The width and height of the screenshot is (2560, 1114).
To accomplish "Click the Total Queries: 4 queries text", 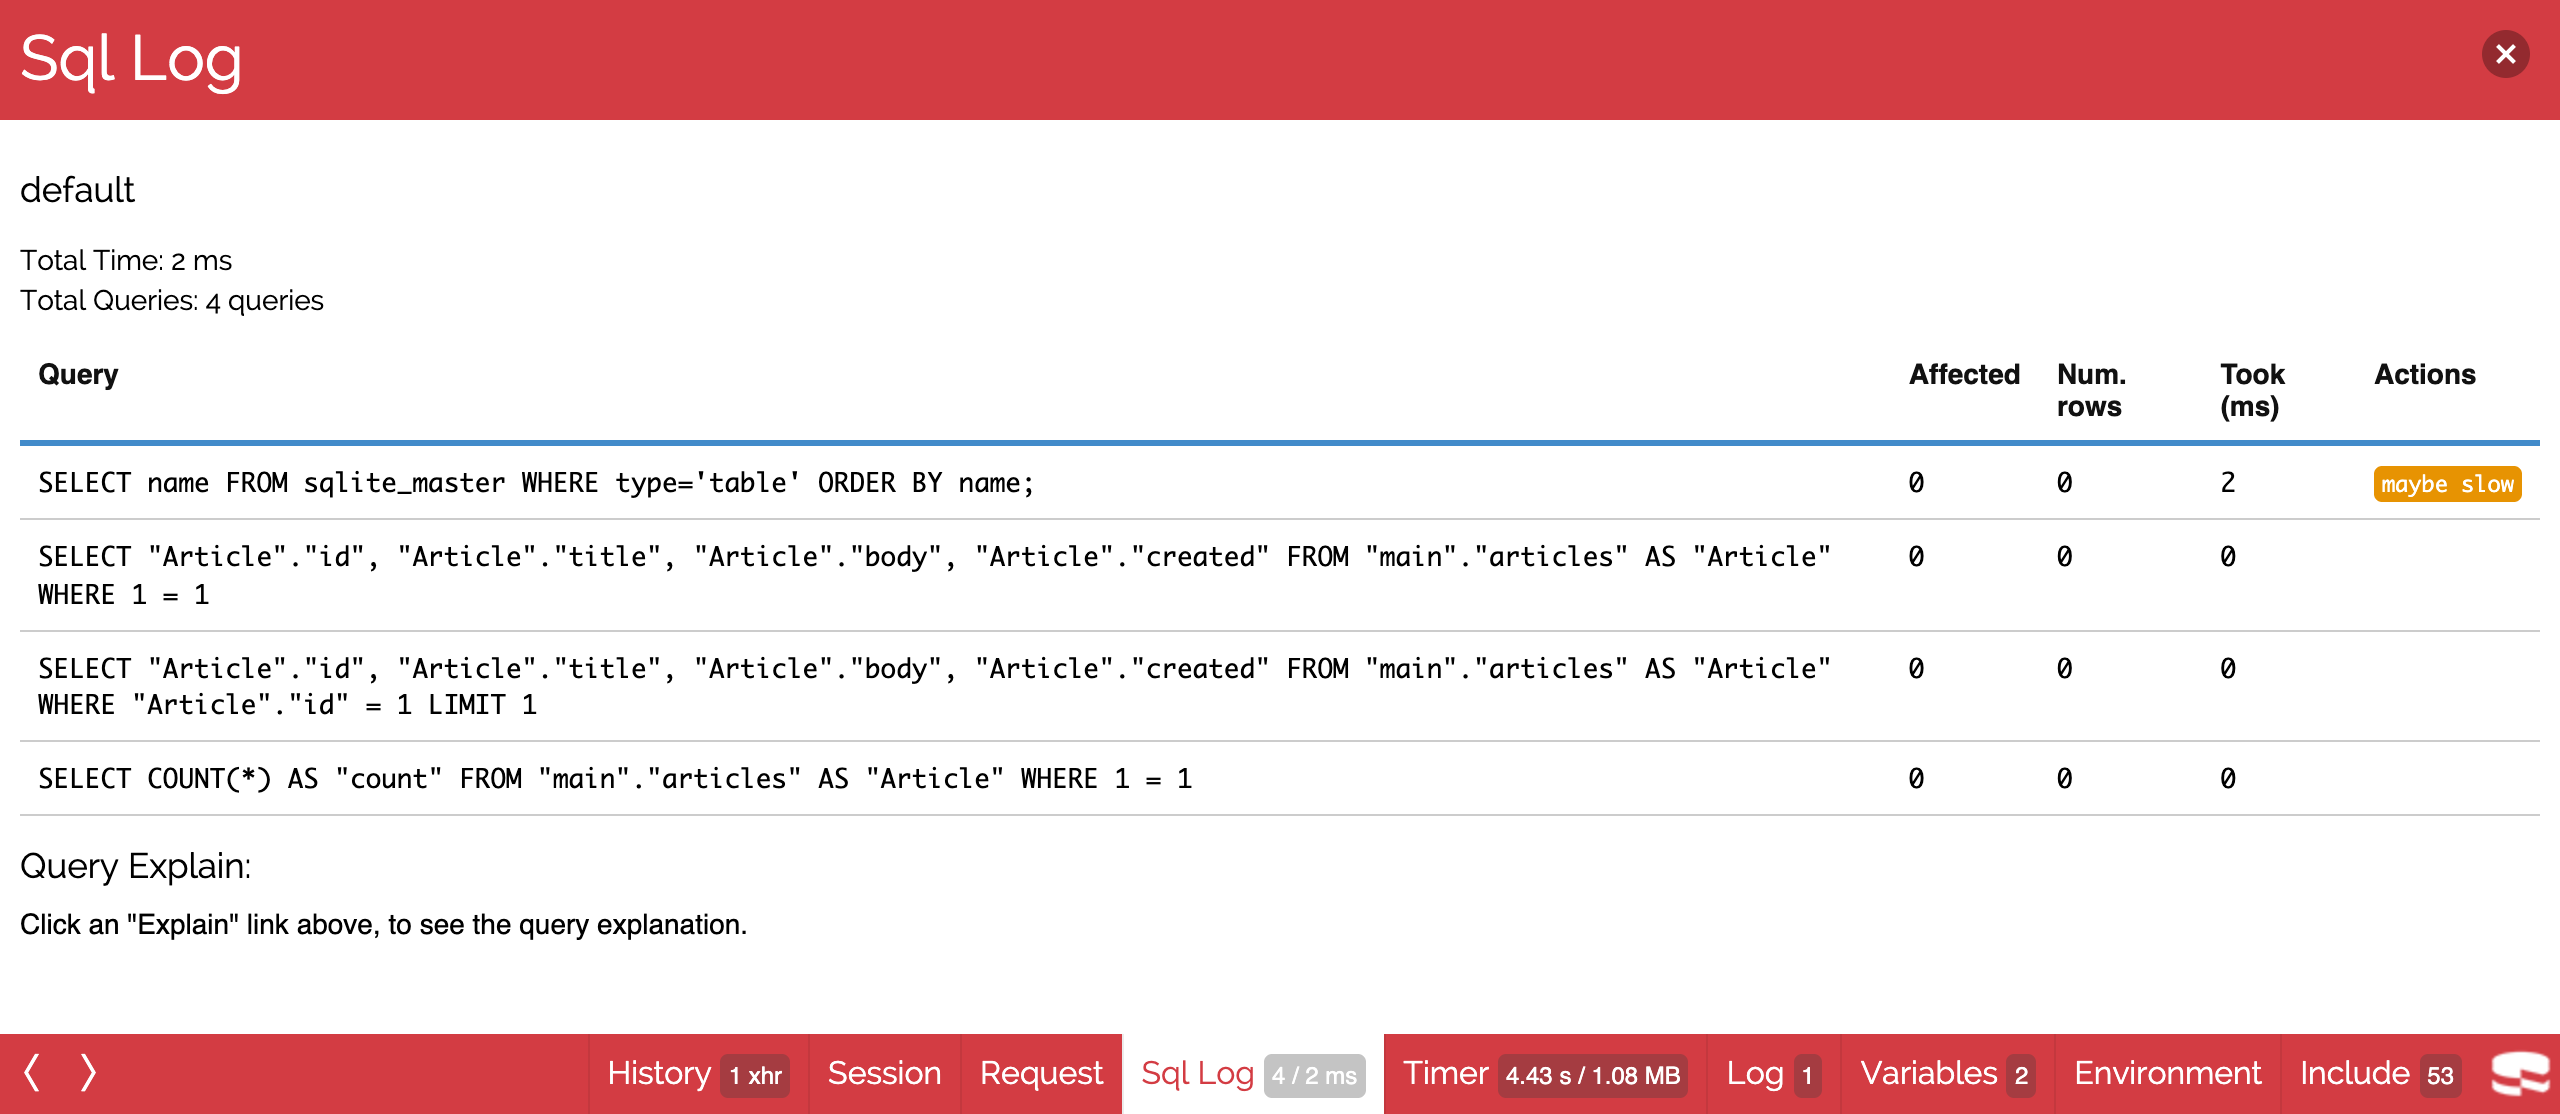I will (x=172, y=301).
